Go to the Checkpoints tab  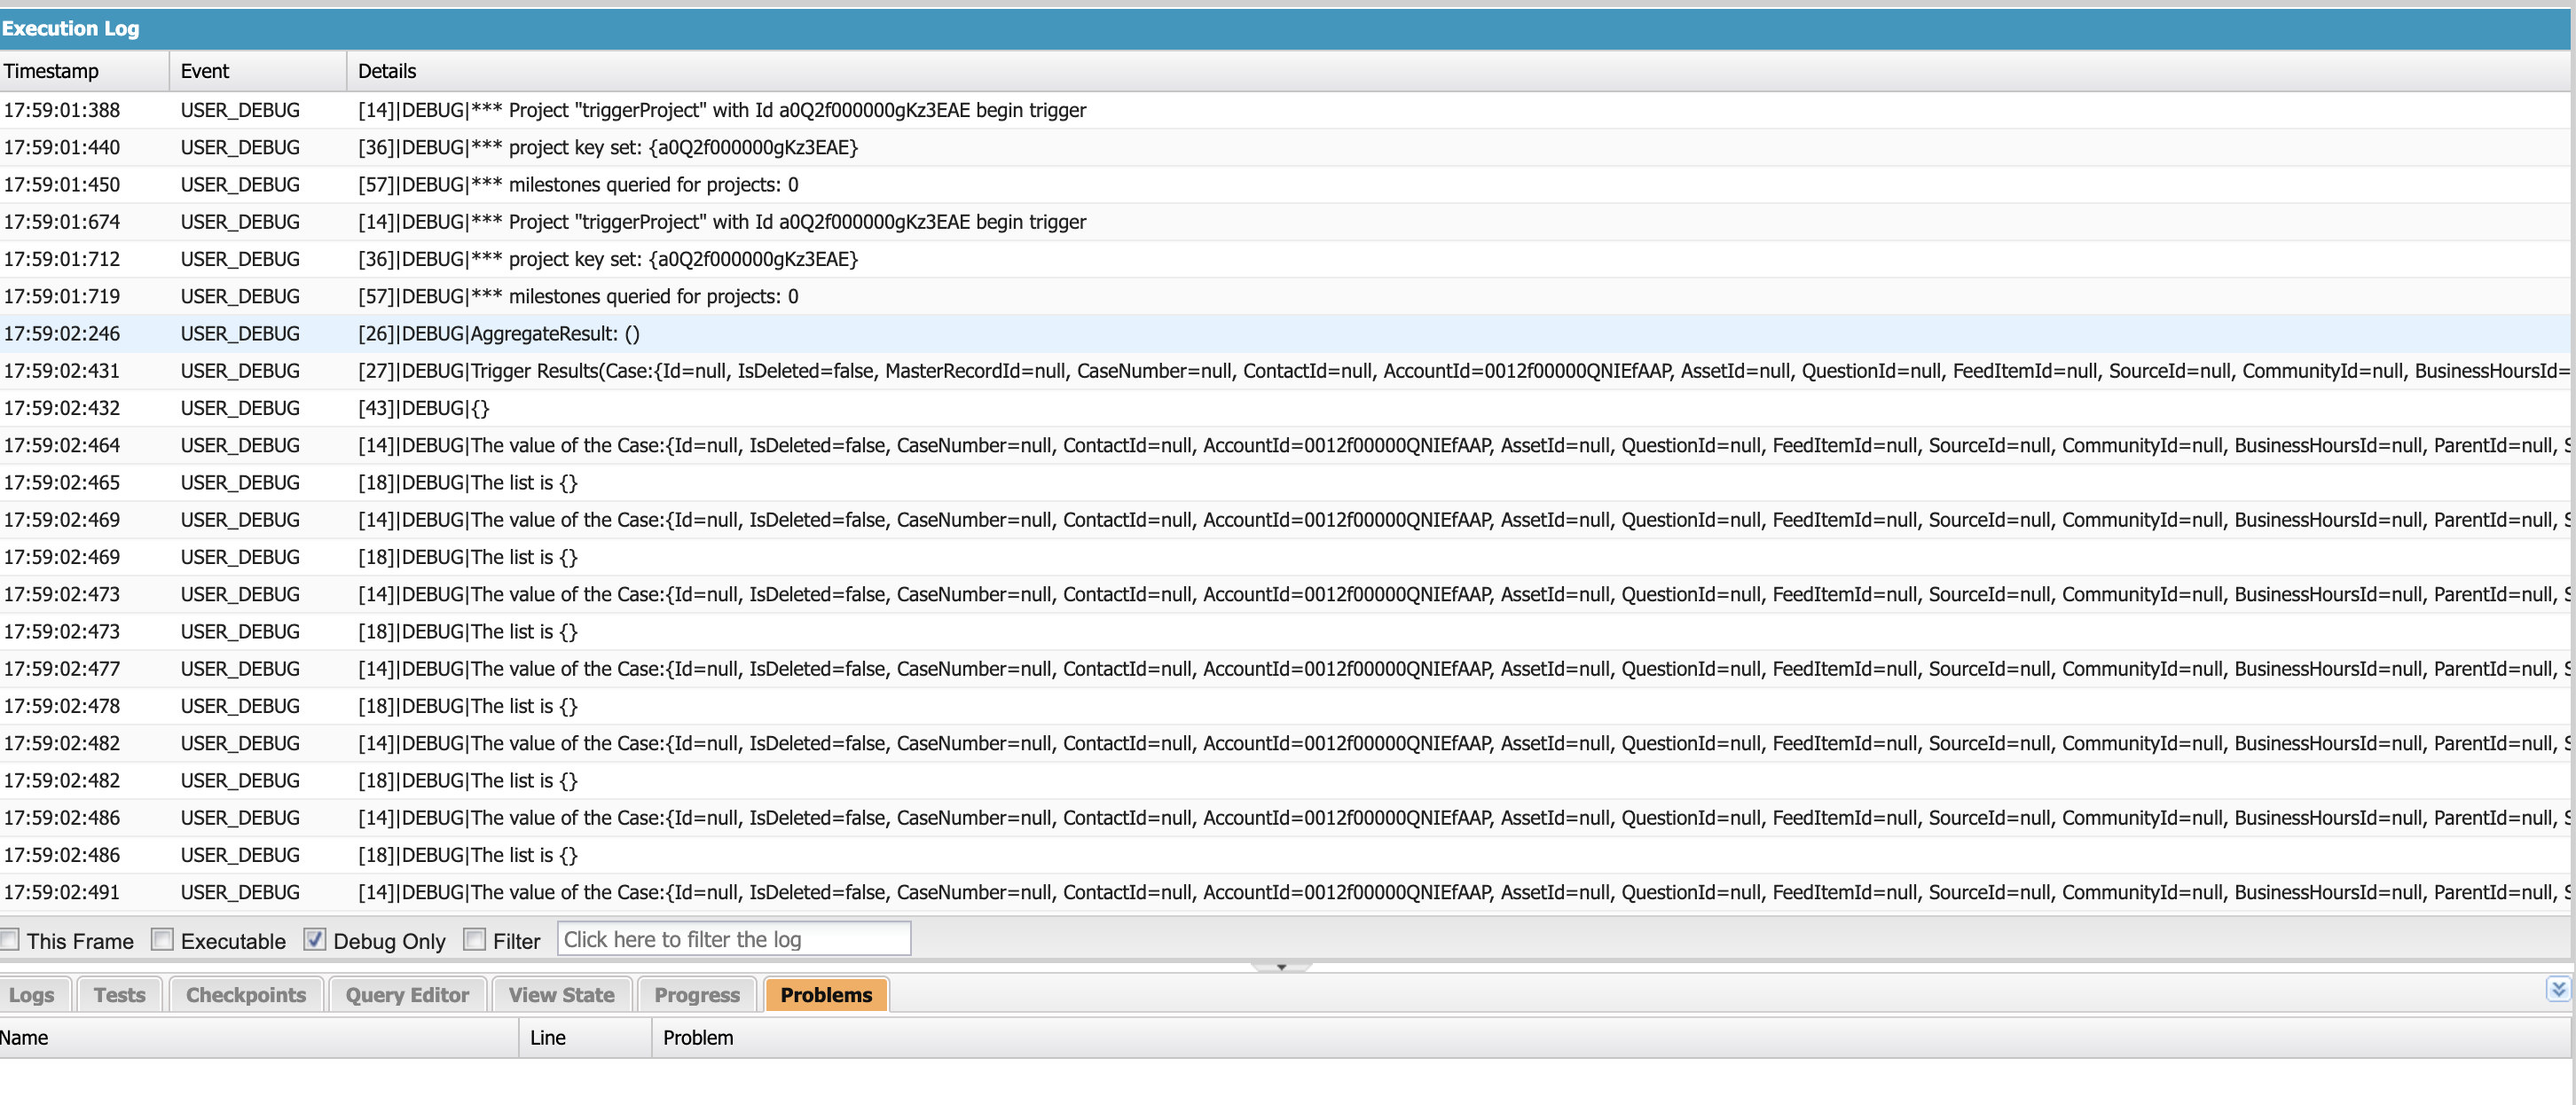coord(246,995)
